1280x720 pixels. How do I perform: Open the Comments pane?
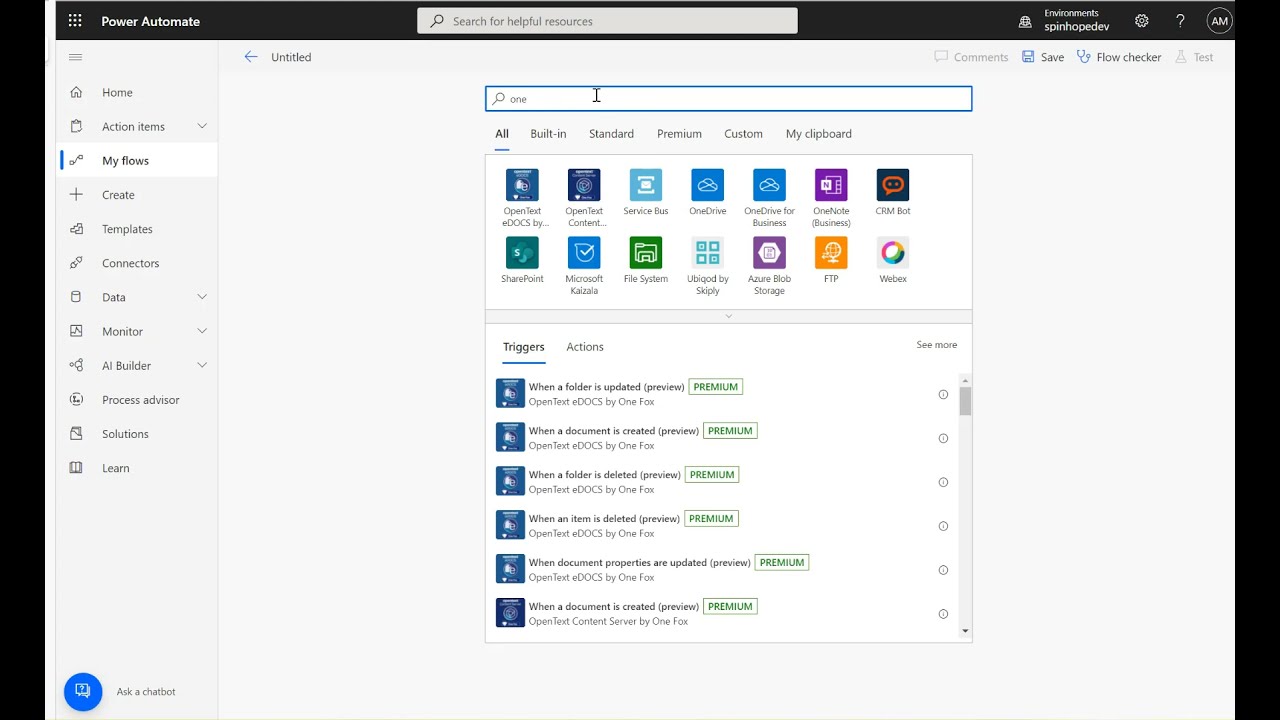pos(971,57)
